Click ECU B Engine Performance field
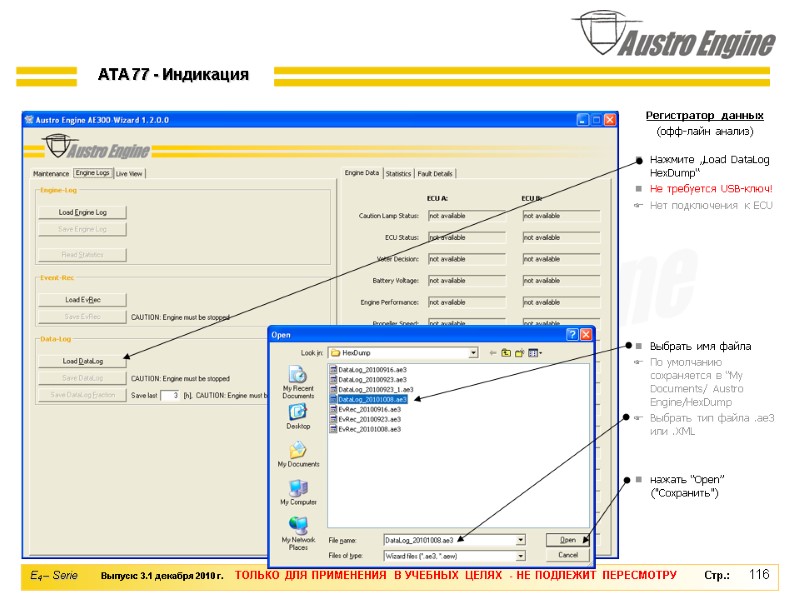This screenshot has height=600, width=800. point(561,303)
